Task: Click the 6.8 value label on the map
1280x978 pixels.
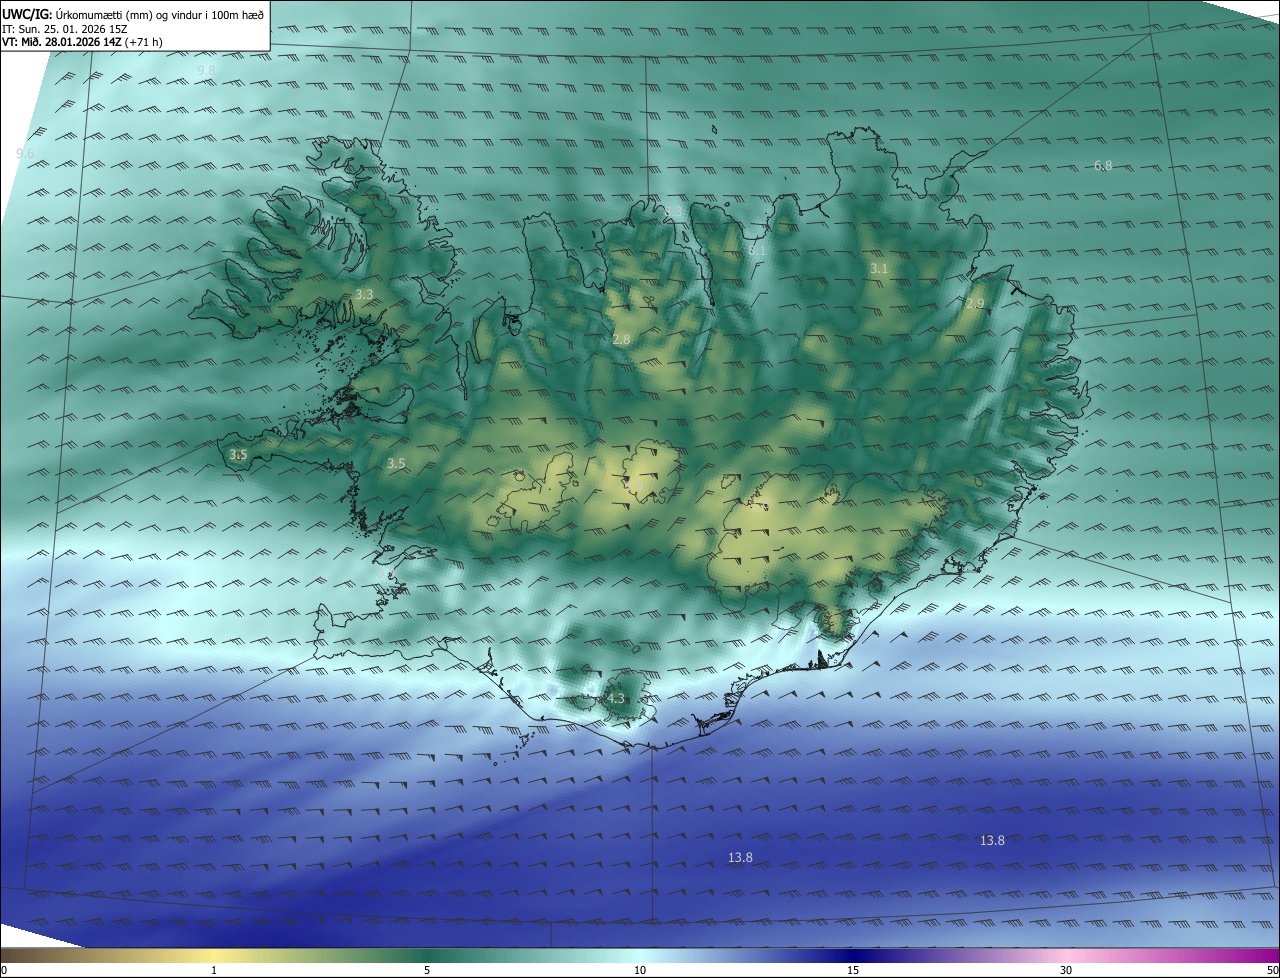Action: tap(1103, 166)
